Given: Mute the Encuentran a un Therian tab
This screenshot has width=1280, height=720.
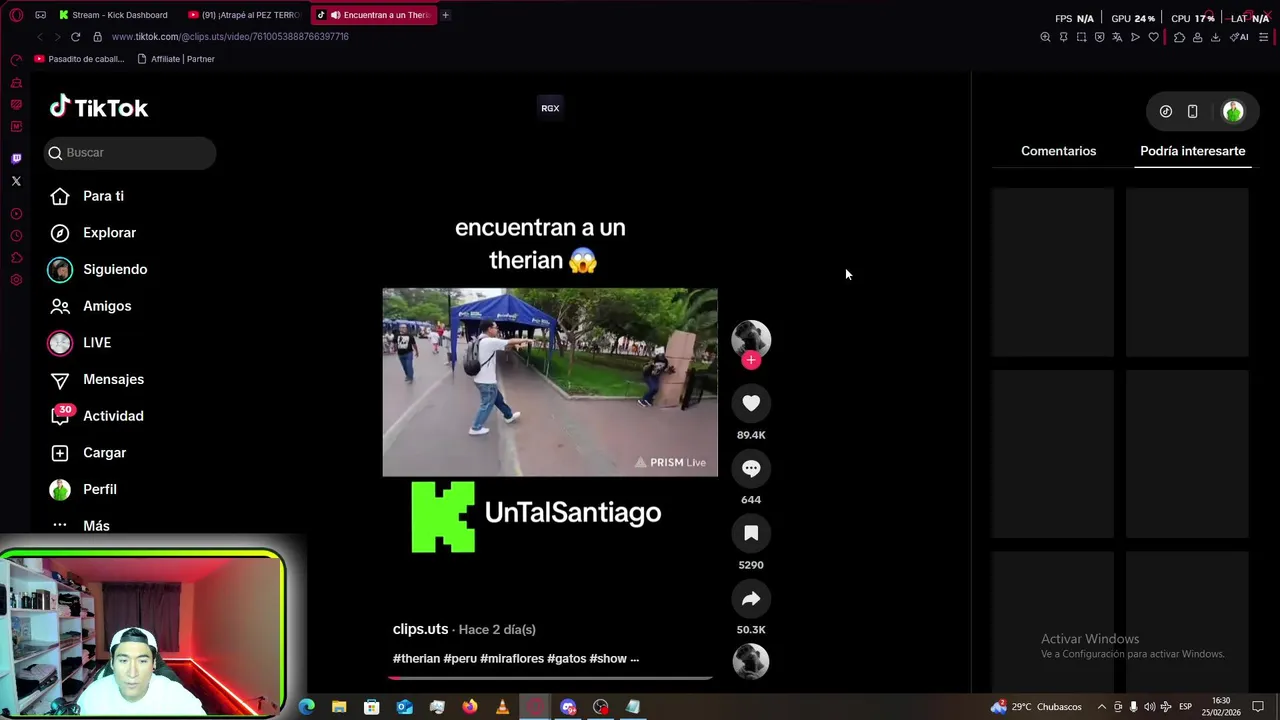Looking at the screenshot, I should point(335,15).
